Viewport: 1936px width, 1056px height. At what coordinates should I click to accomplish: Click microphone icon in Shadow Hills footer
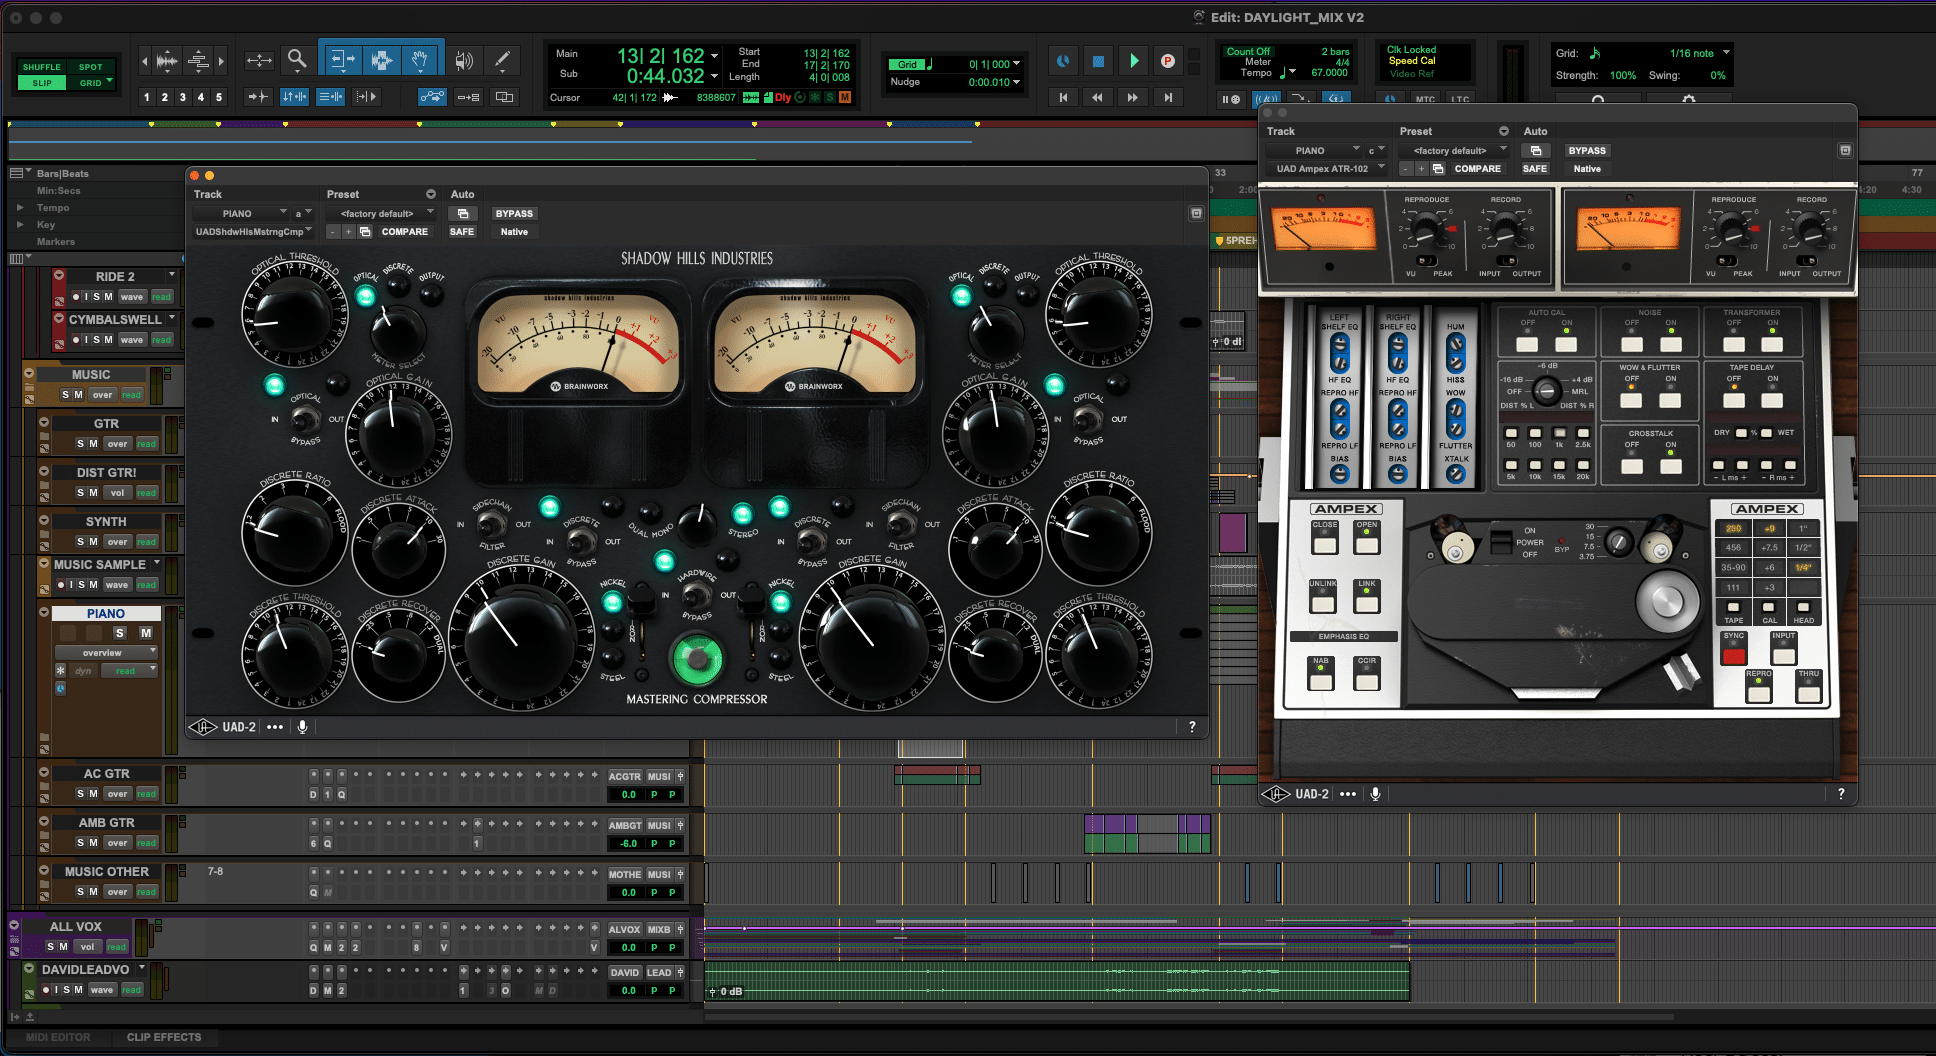[302, 727]
